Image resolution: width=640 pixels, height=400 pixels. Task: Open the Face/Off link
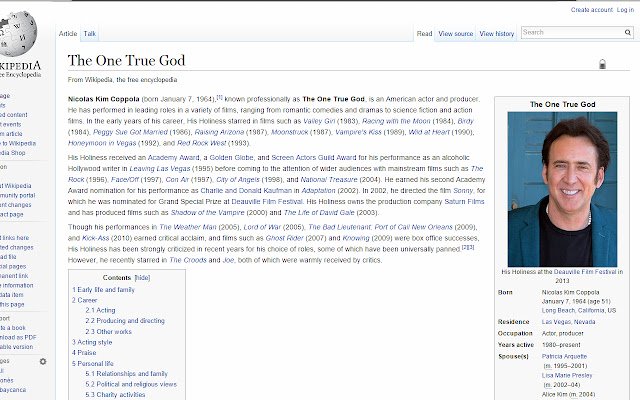click(125, 180)
